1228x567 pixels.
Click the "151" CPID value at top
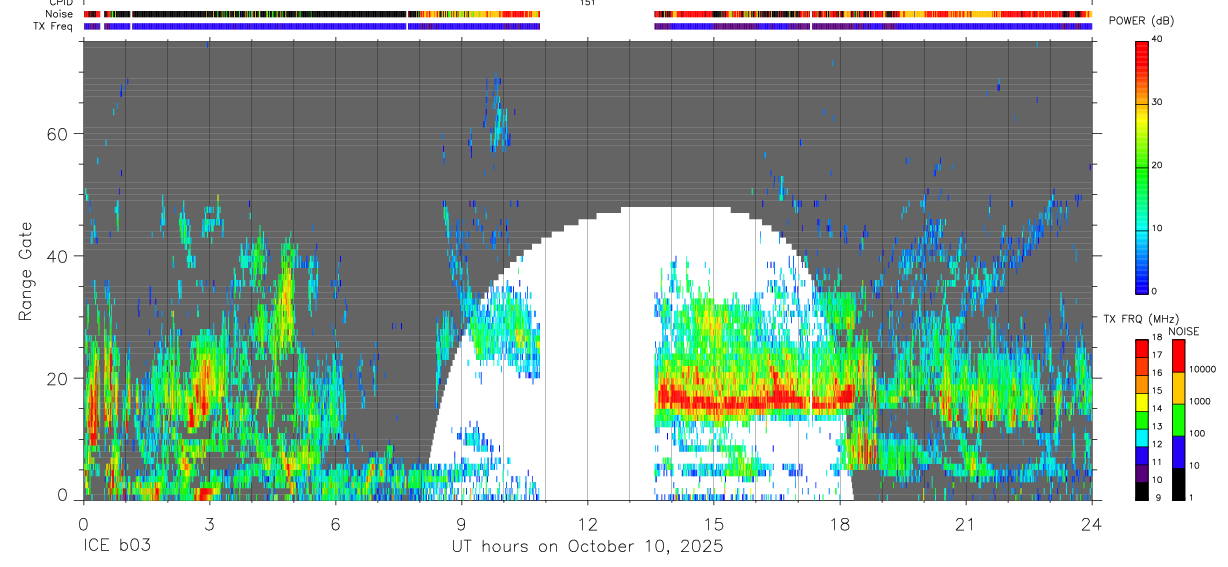[x=587, y=3]
